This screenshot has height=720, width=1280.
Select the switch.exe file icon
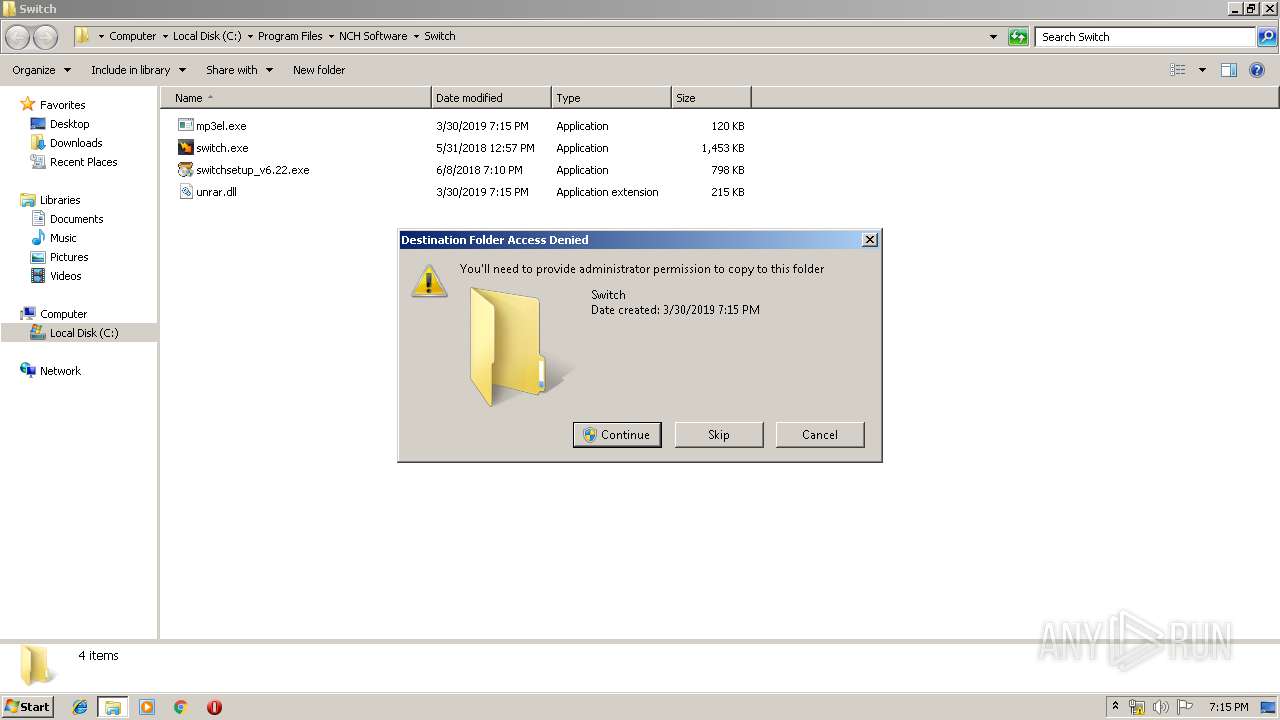point(185,148)
